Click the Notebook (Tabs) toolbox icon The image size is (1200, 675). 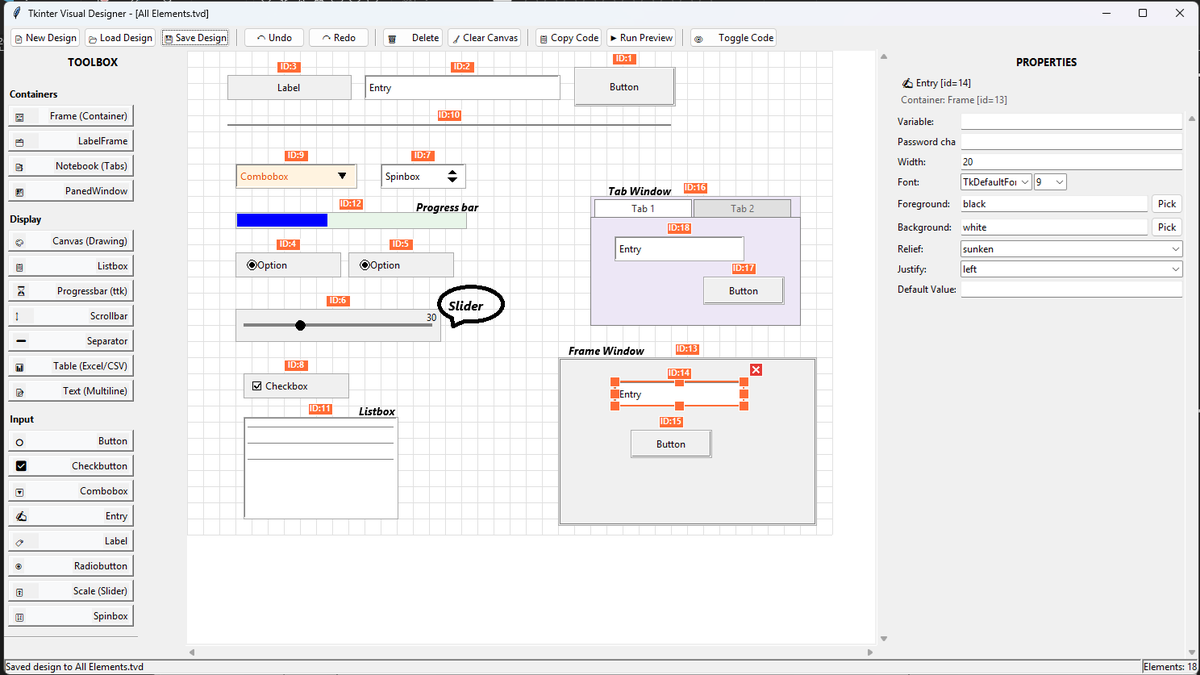(x=19, y=167)
